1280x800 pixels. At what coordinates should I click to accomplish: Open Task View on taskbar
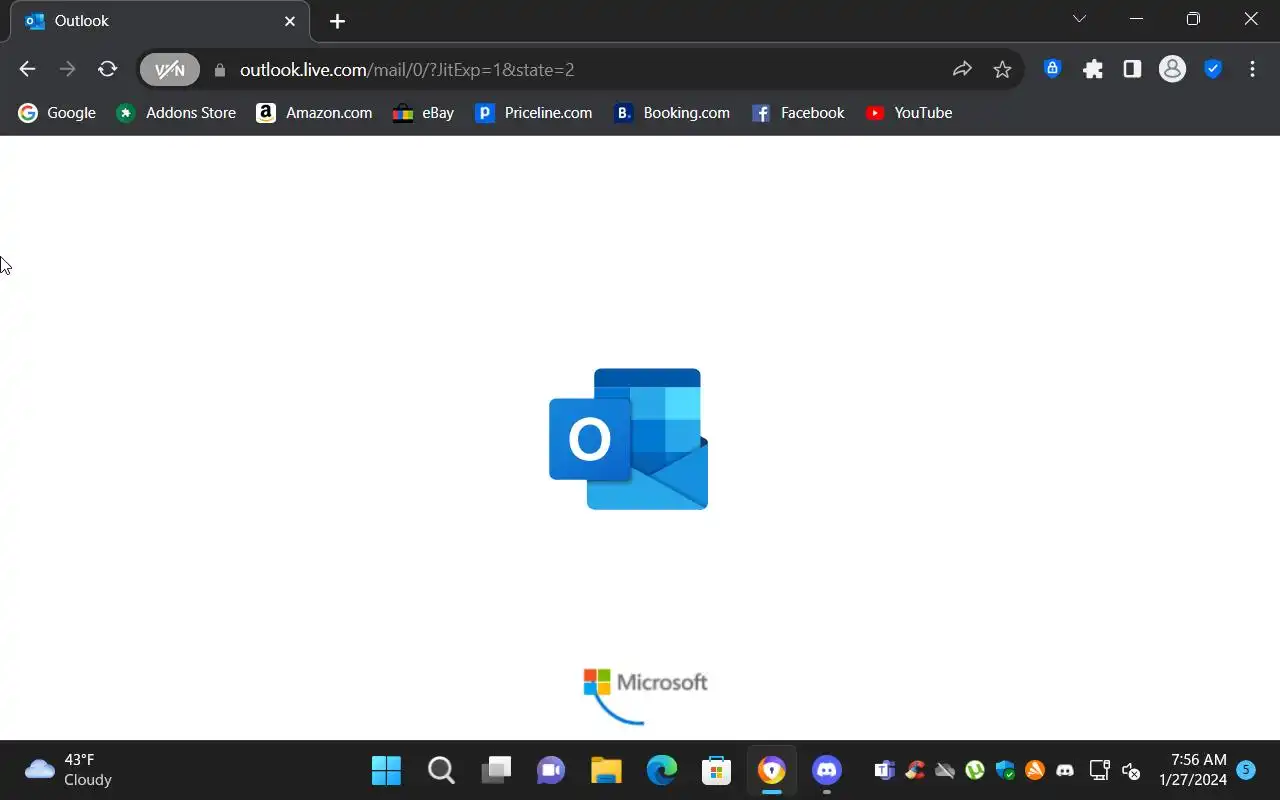(496, 770)
